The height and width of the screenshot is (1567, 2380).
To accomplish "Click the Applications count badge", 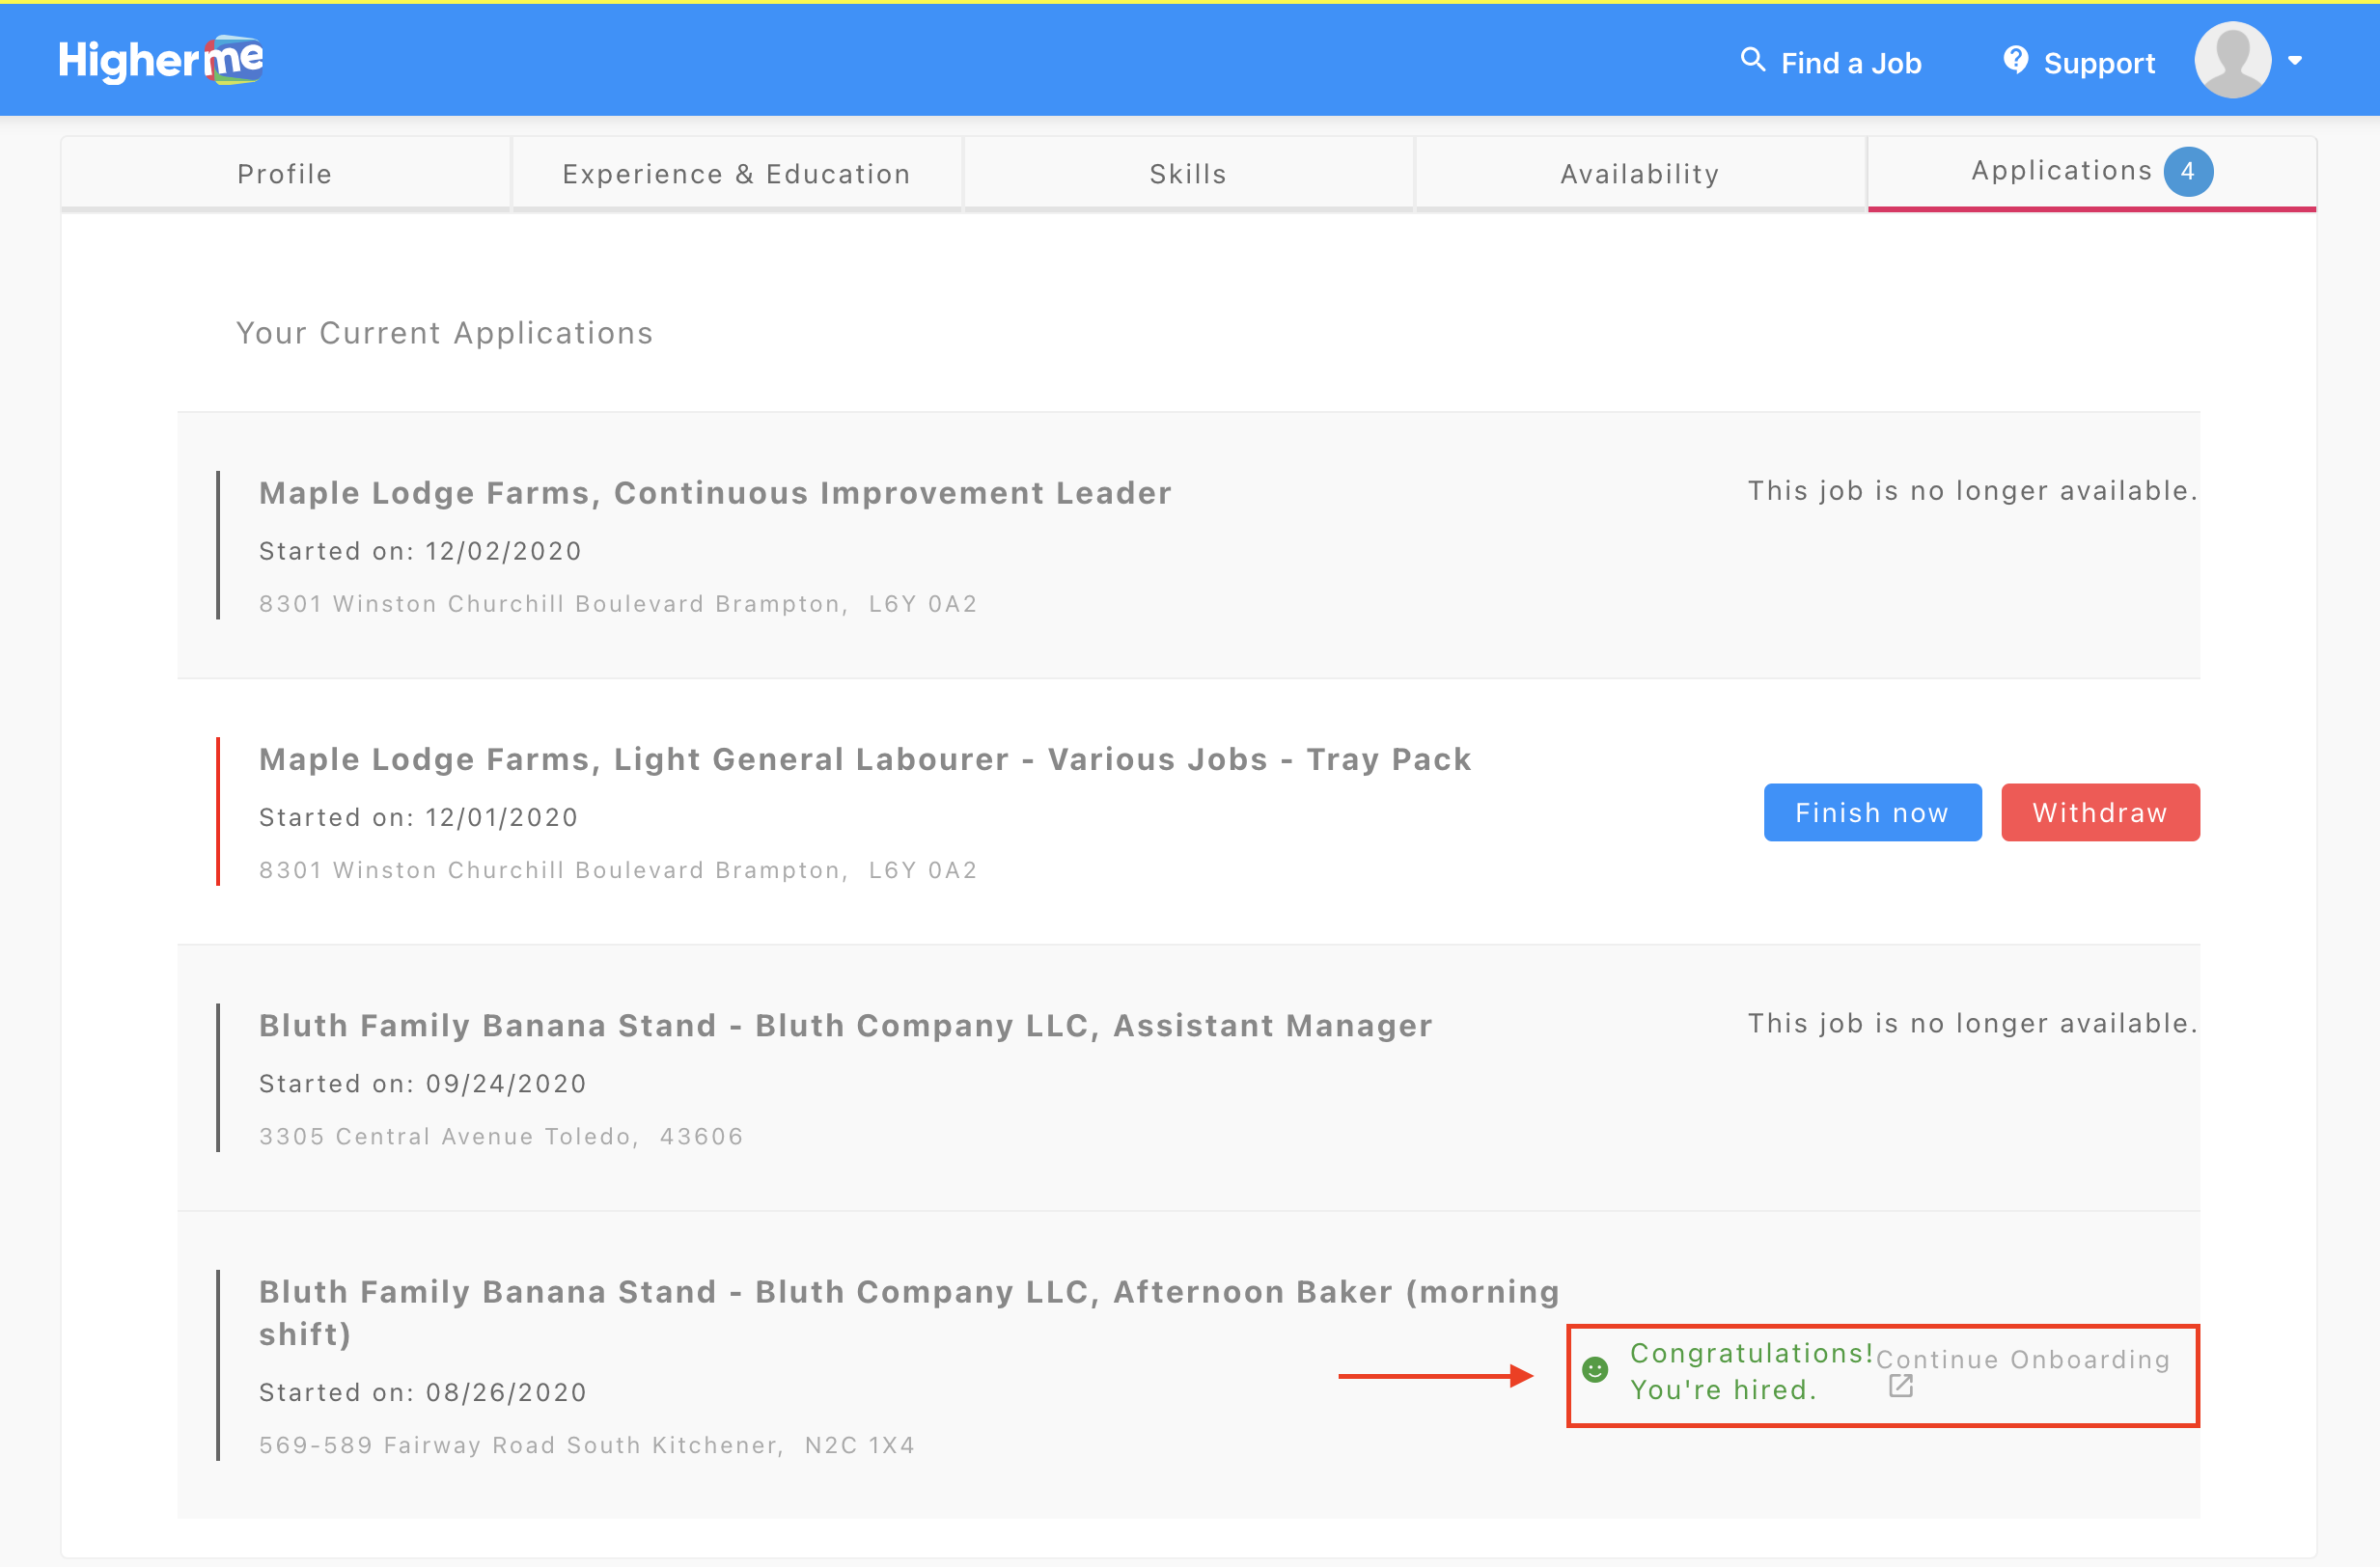I will (x=2187, y=172).
